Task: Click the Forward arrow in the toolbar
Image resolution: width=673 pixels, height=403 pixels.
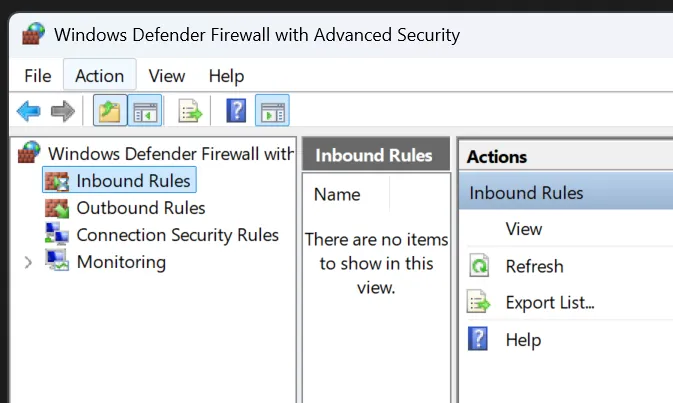Action: 63,111
